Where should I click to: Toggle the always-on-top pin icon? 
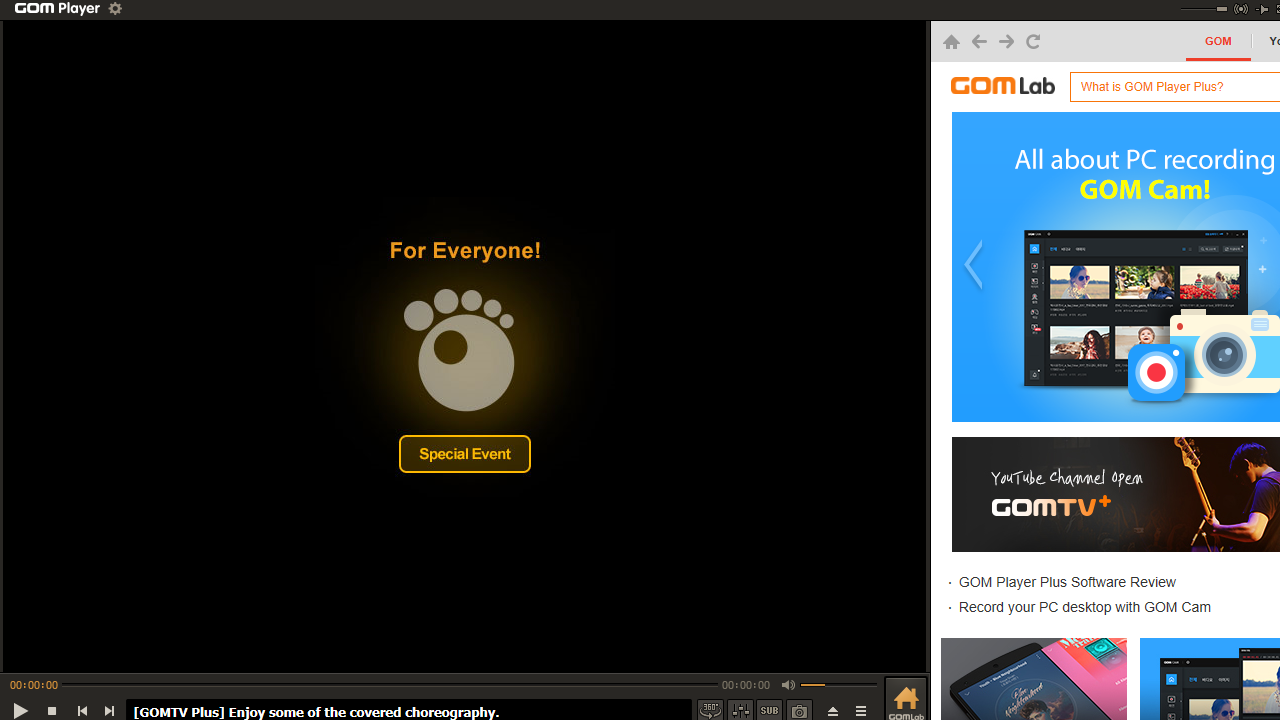click(x=1262, y=9)
